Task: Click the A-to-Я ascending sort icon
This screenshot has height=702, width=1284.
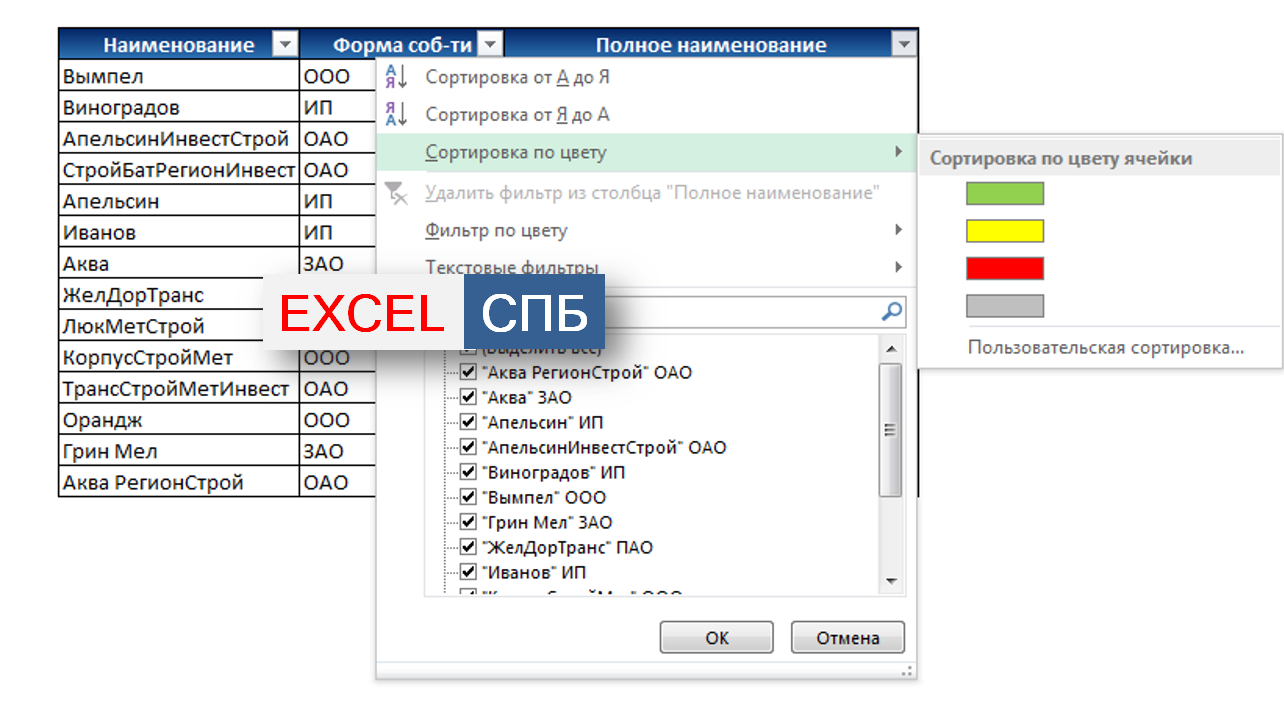Action: pyautogui.click(x=397, y=77)
